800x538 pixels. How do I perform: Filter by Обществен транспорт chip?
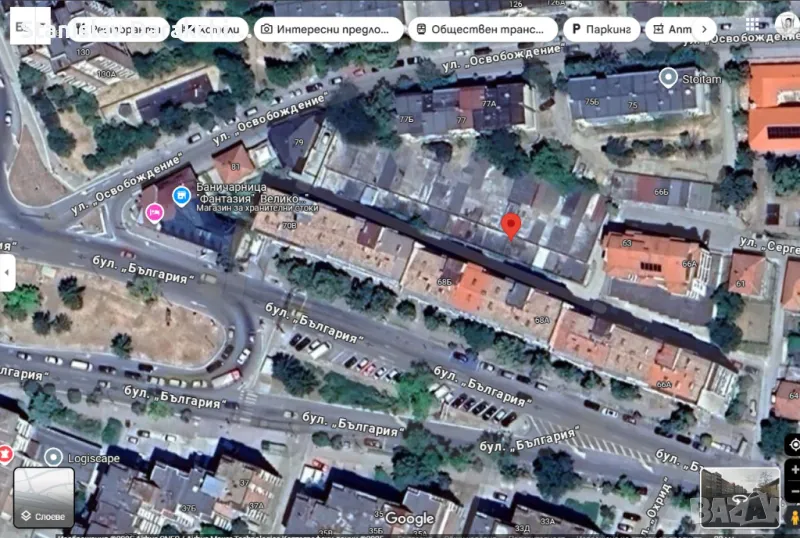pyautogui.click(x=482, y=29)
